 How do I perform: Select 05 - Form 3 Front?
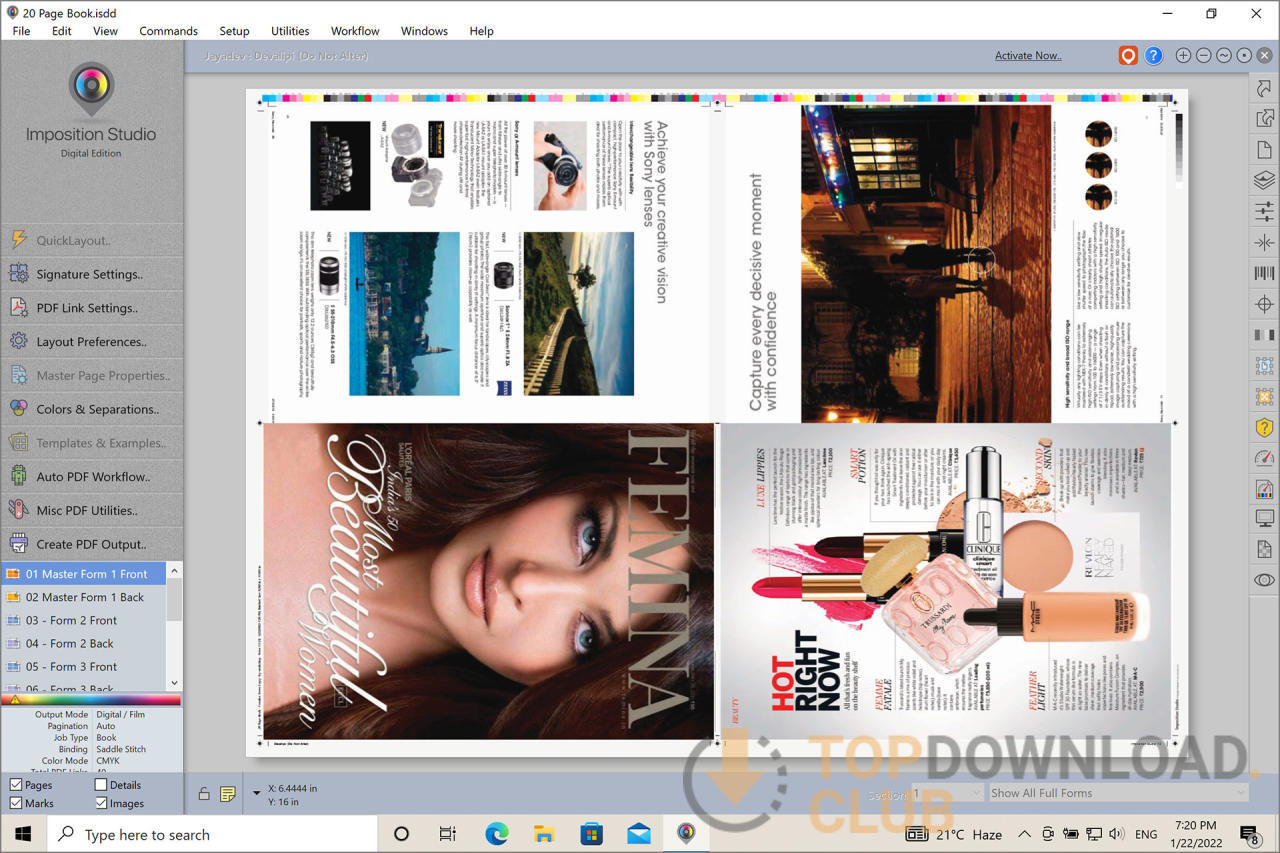point(84,666)
